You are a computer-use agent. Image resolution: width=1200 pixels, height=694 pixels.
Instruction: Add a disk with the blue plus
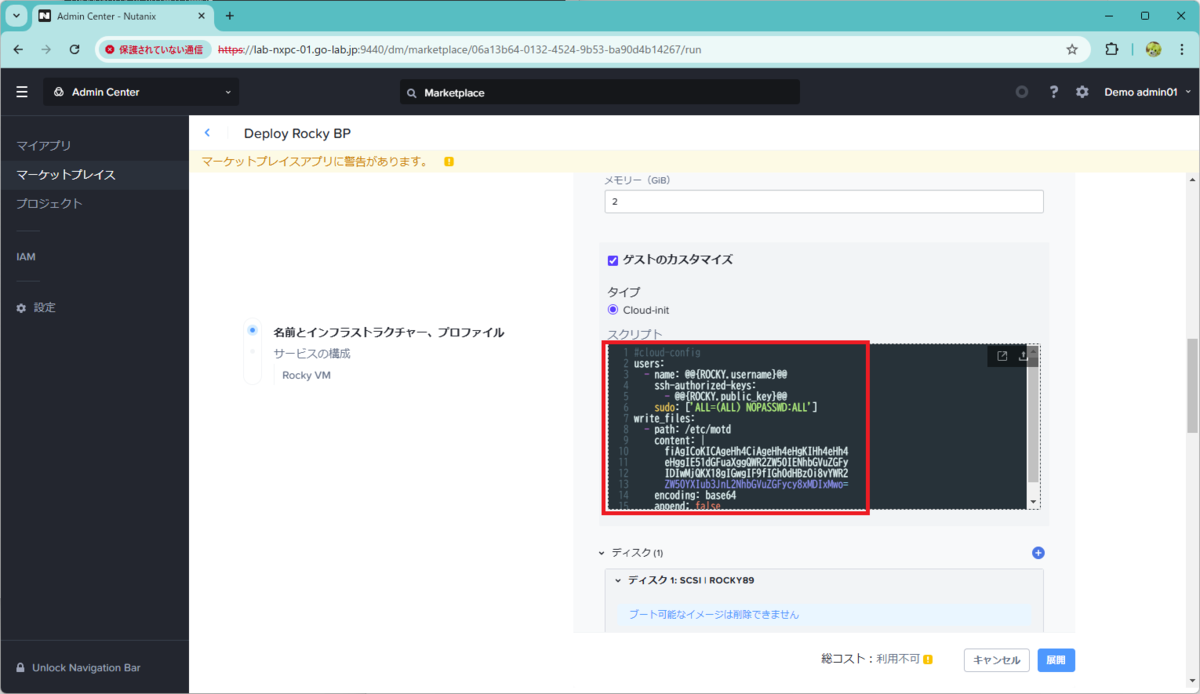tap(1038, 553)
